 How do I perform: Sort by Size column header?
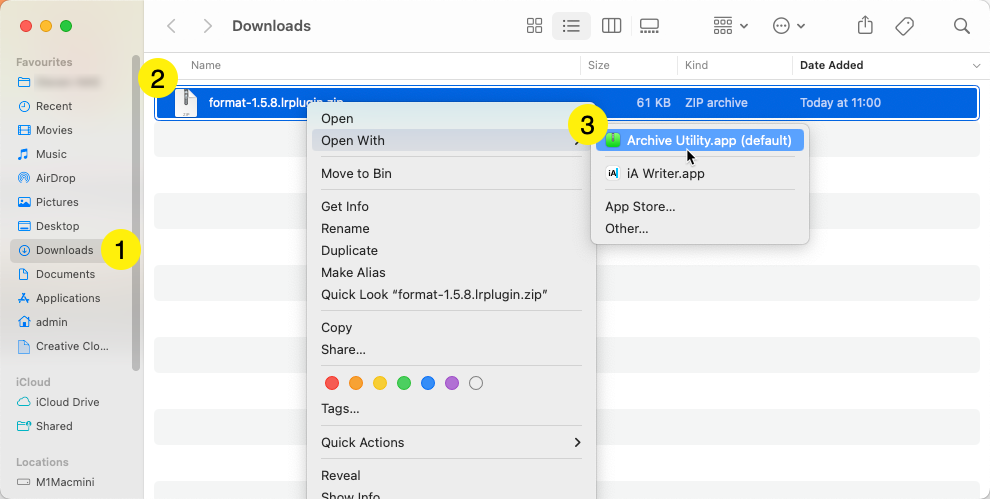599,65
